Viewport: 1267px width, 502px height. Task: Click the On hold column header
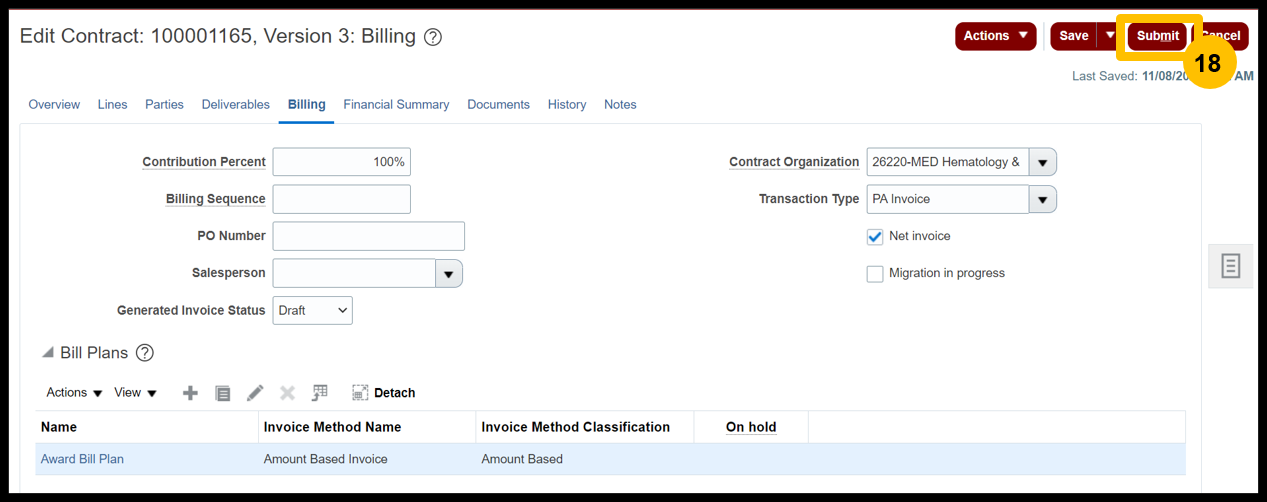(x=751, y=427)
